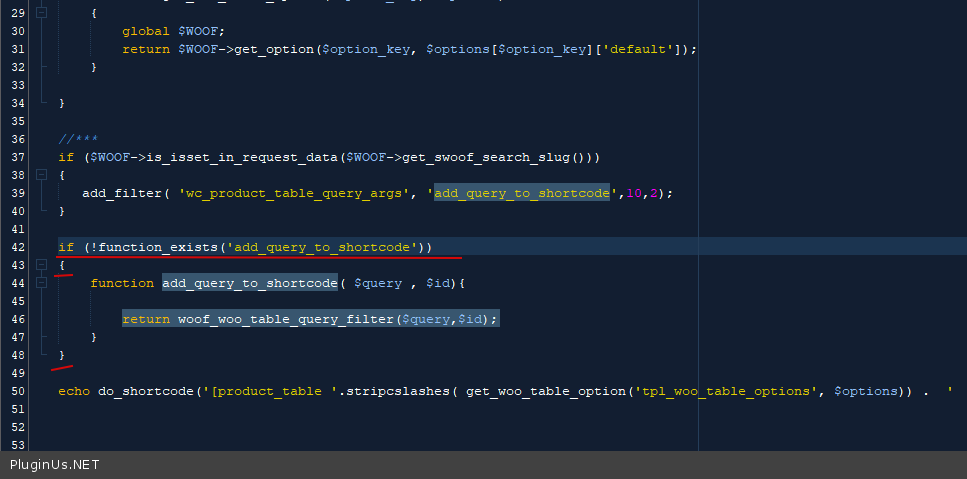Collapse the fold marker on line 29

click(41, 14)
